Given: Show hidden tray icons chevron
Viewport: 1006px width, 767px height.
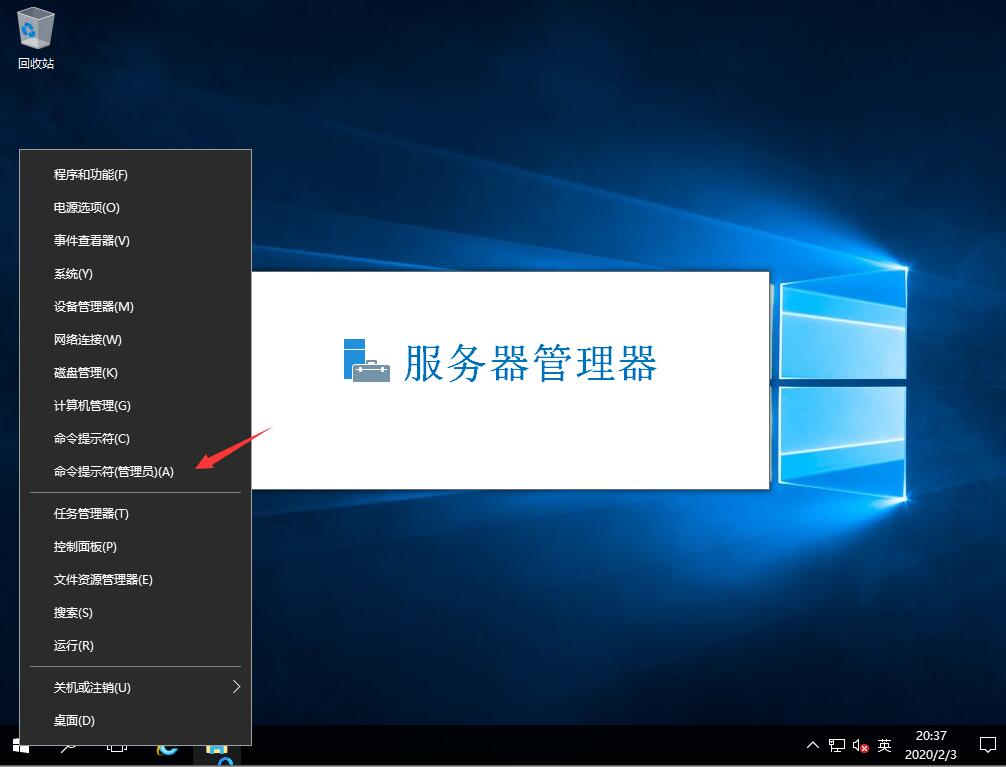Looking at the screenshot, I should pos(812,745).
